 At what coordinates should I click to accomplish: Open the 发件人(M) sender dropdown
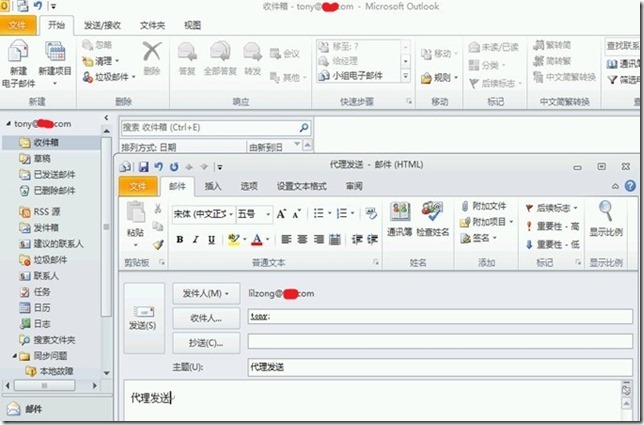coord(206,294)
